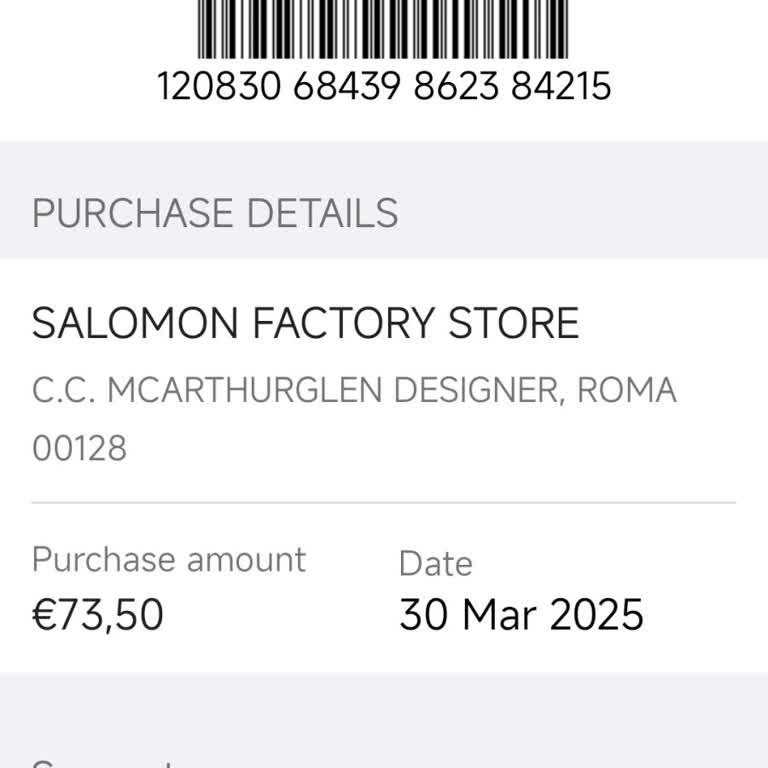The height and width of the screenshot is (768, 768).
Task: Tap the 30 Mar 2025 date value
Action: tap(521, 614)
